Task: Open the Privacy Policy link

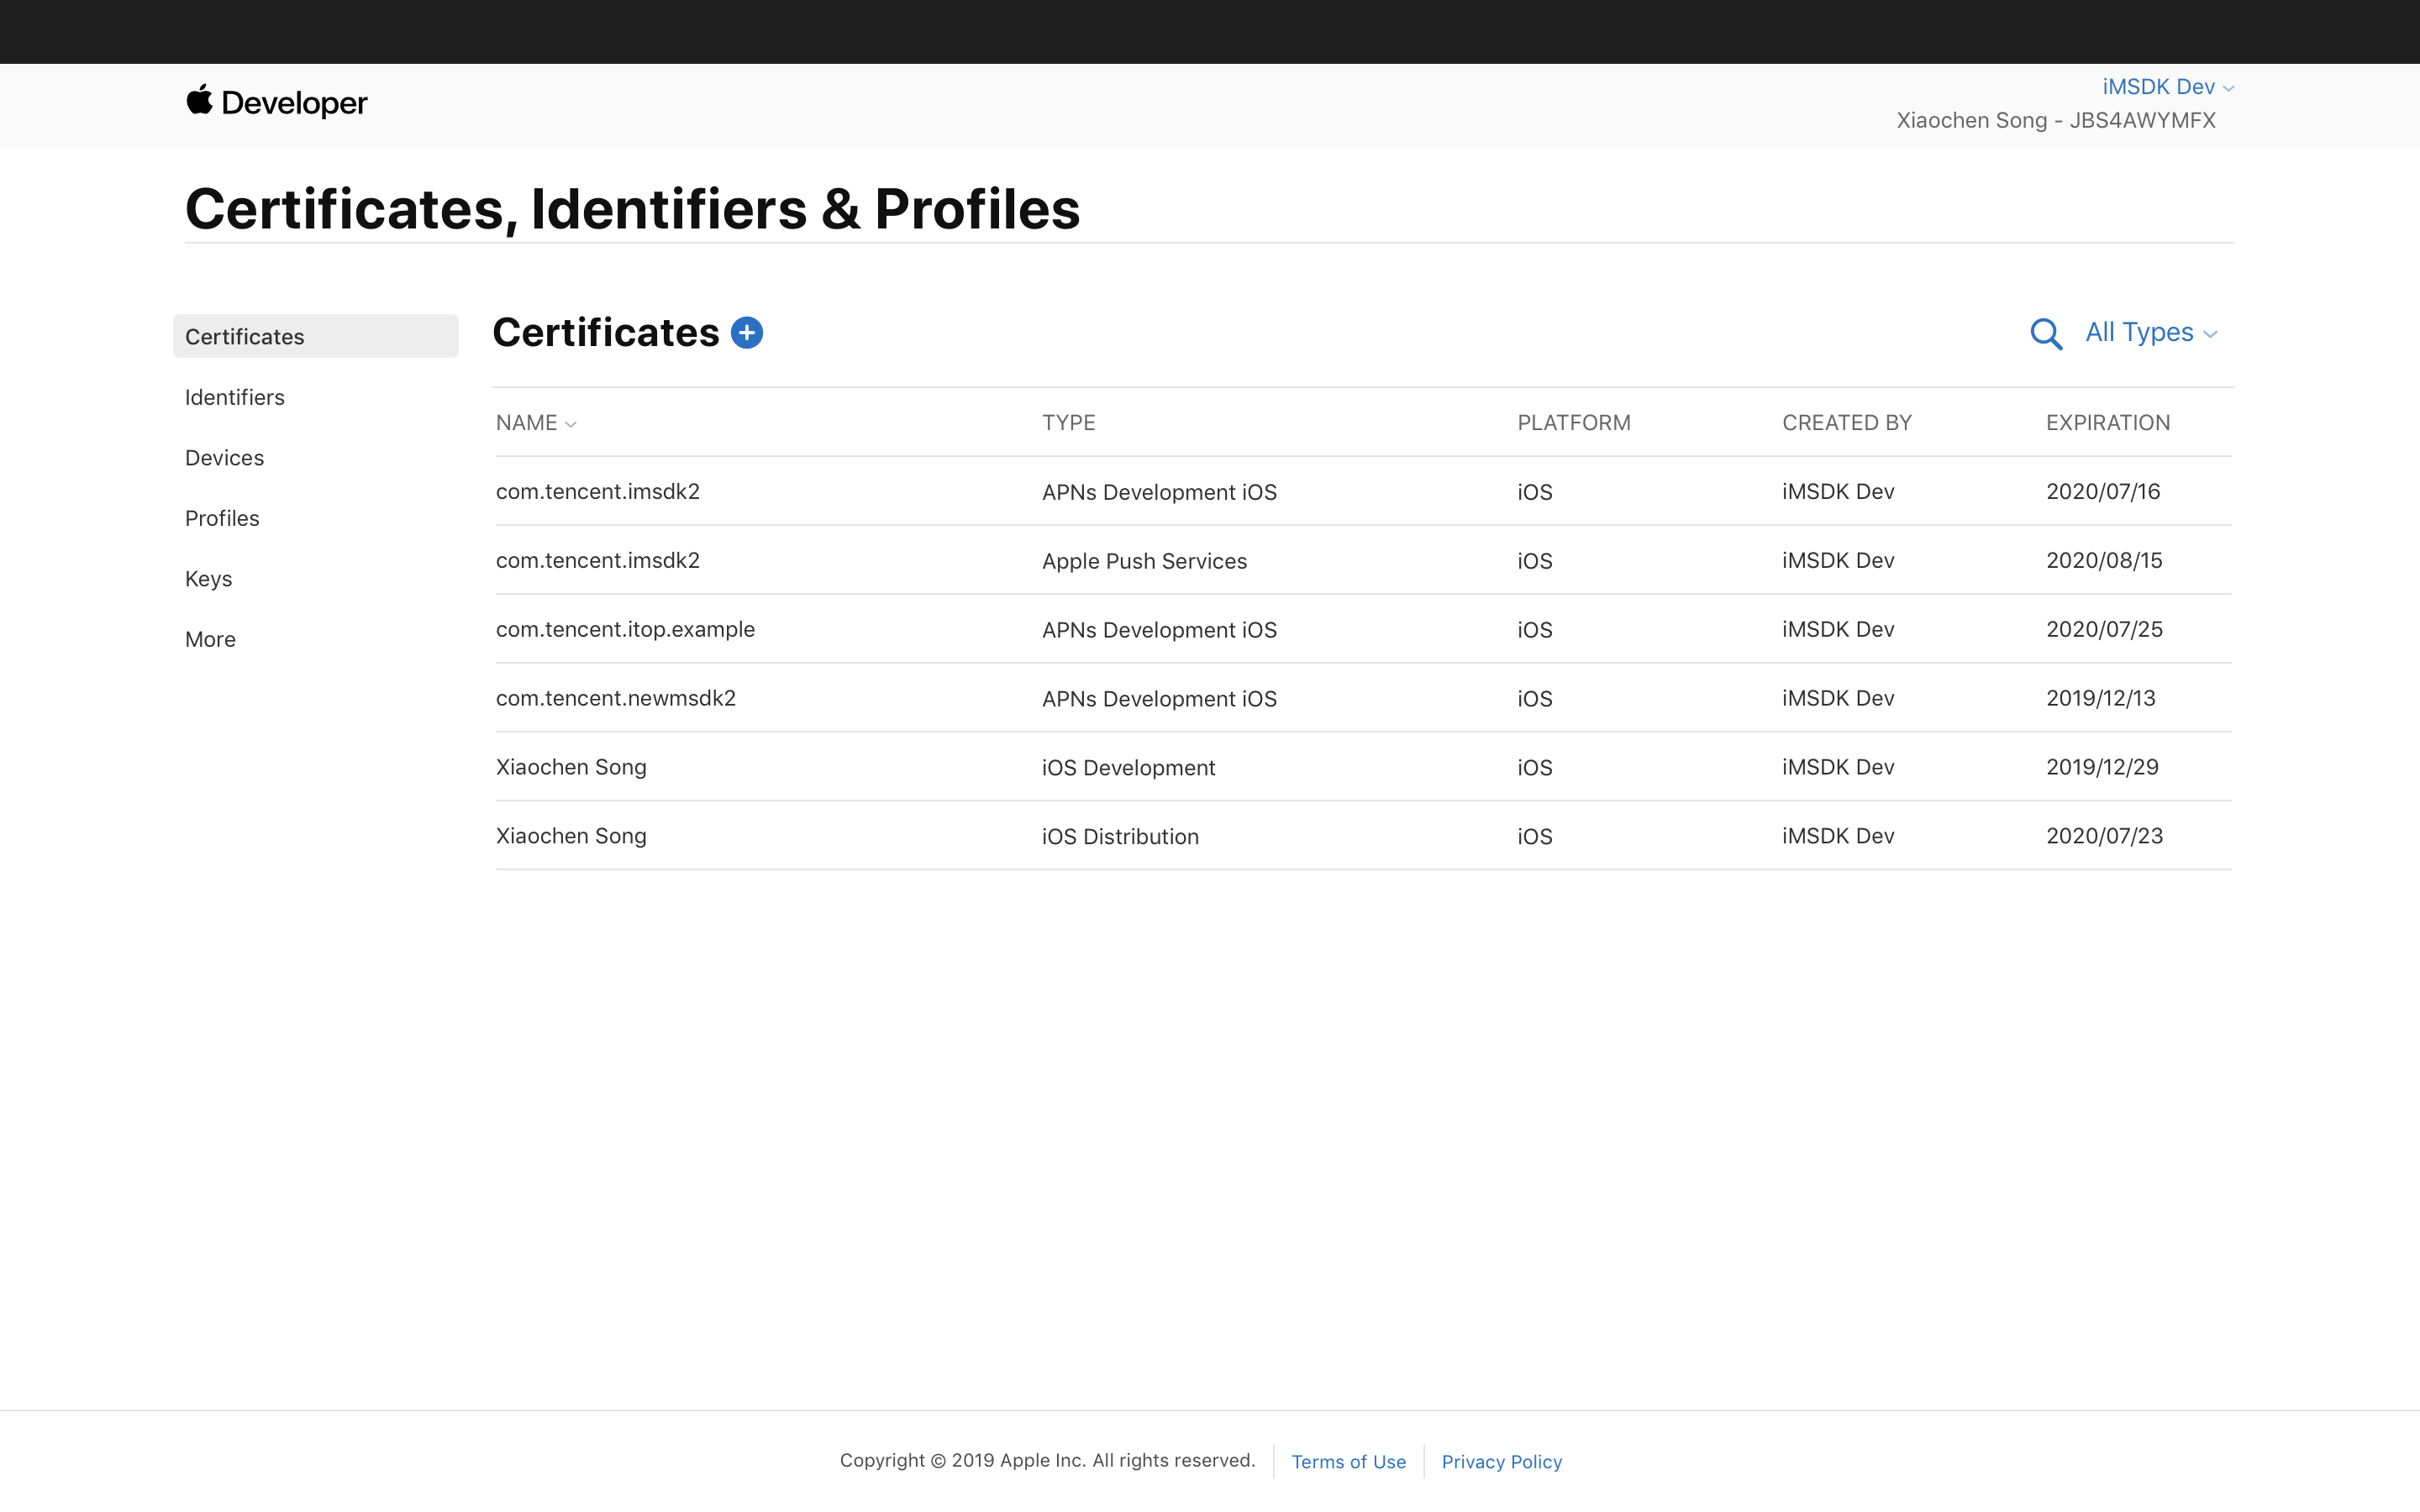Action: [1501, 1461]
